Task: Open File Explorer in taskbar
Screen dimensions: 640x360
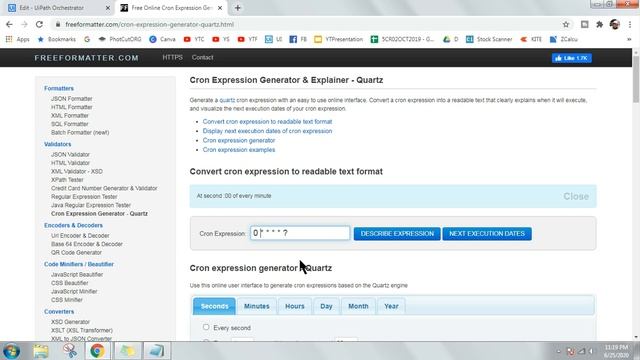Action: coord(41,351)
